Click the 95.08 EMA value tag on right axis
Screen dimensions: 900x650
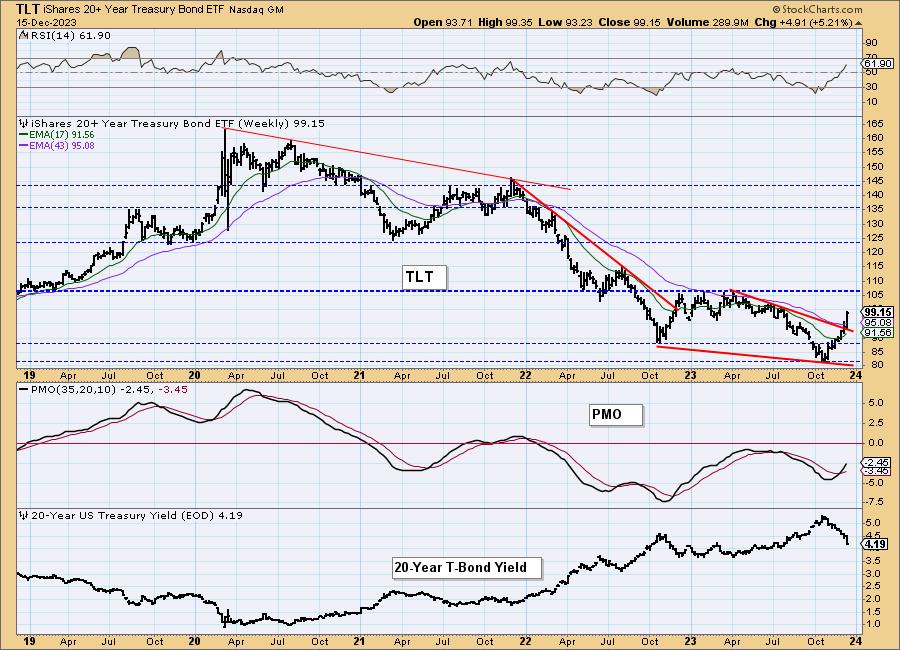[878, 323]
